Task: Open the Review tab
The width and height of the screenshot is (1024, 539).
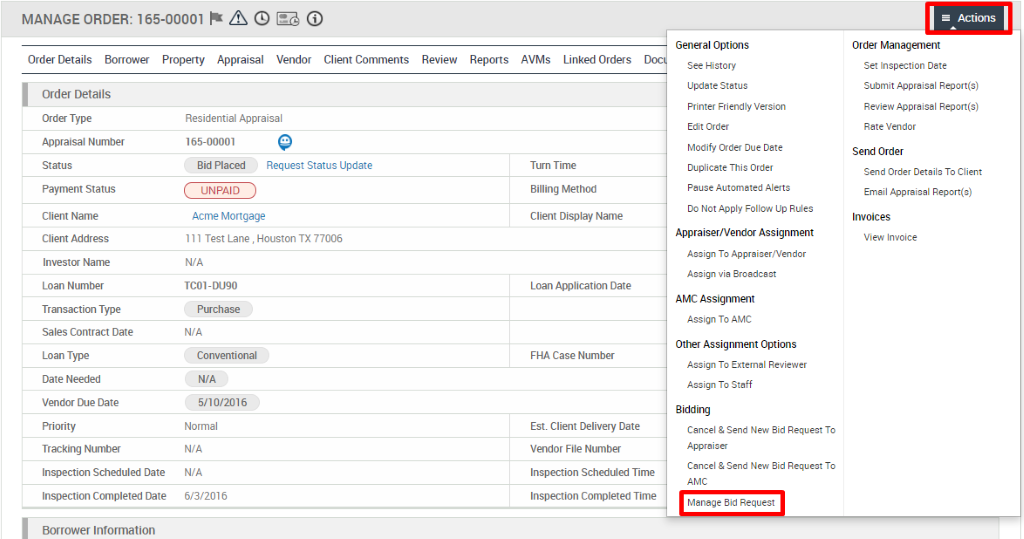Action: coord(439,59)
